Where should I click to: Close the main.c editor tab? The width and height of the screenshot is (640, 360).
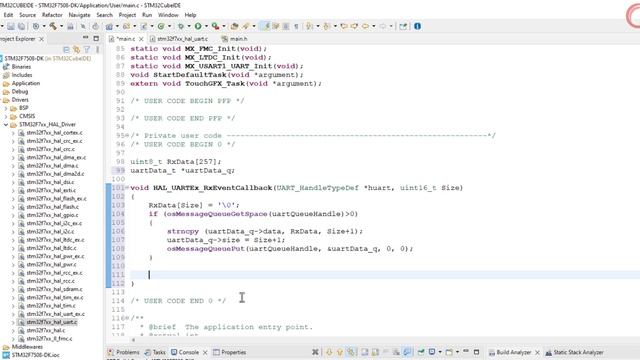141,39
